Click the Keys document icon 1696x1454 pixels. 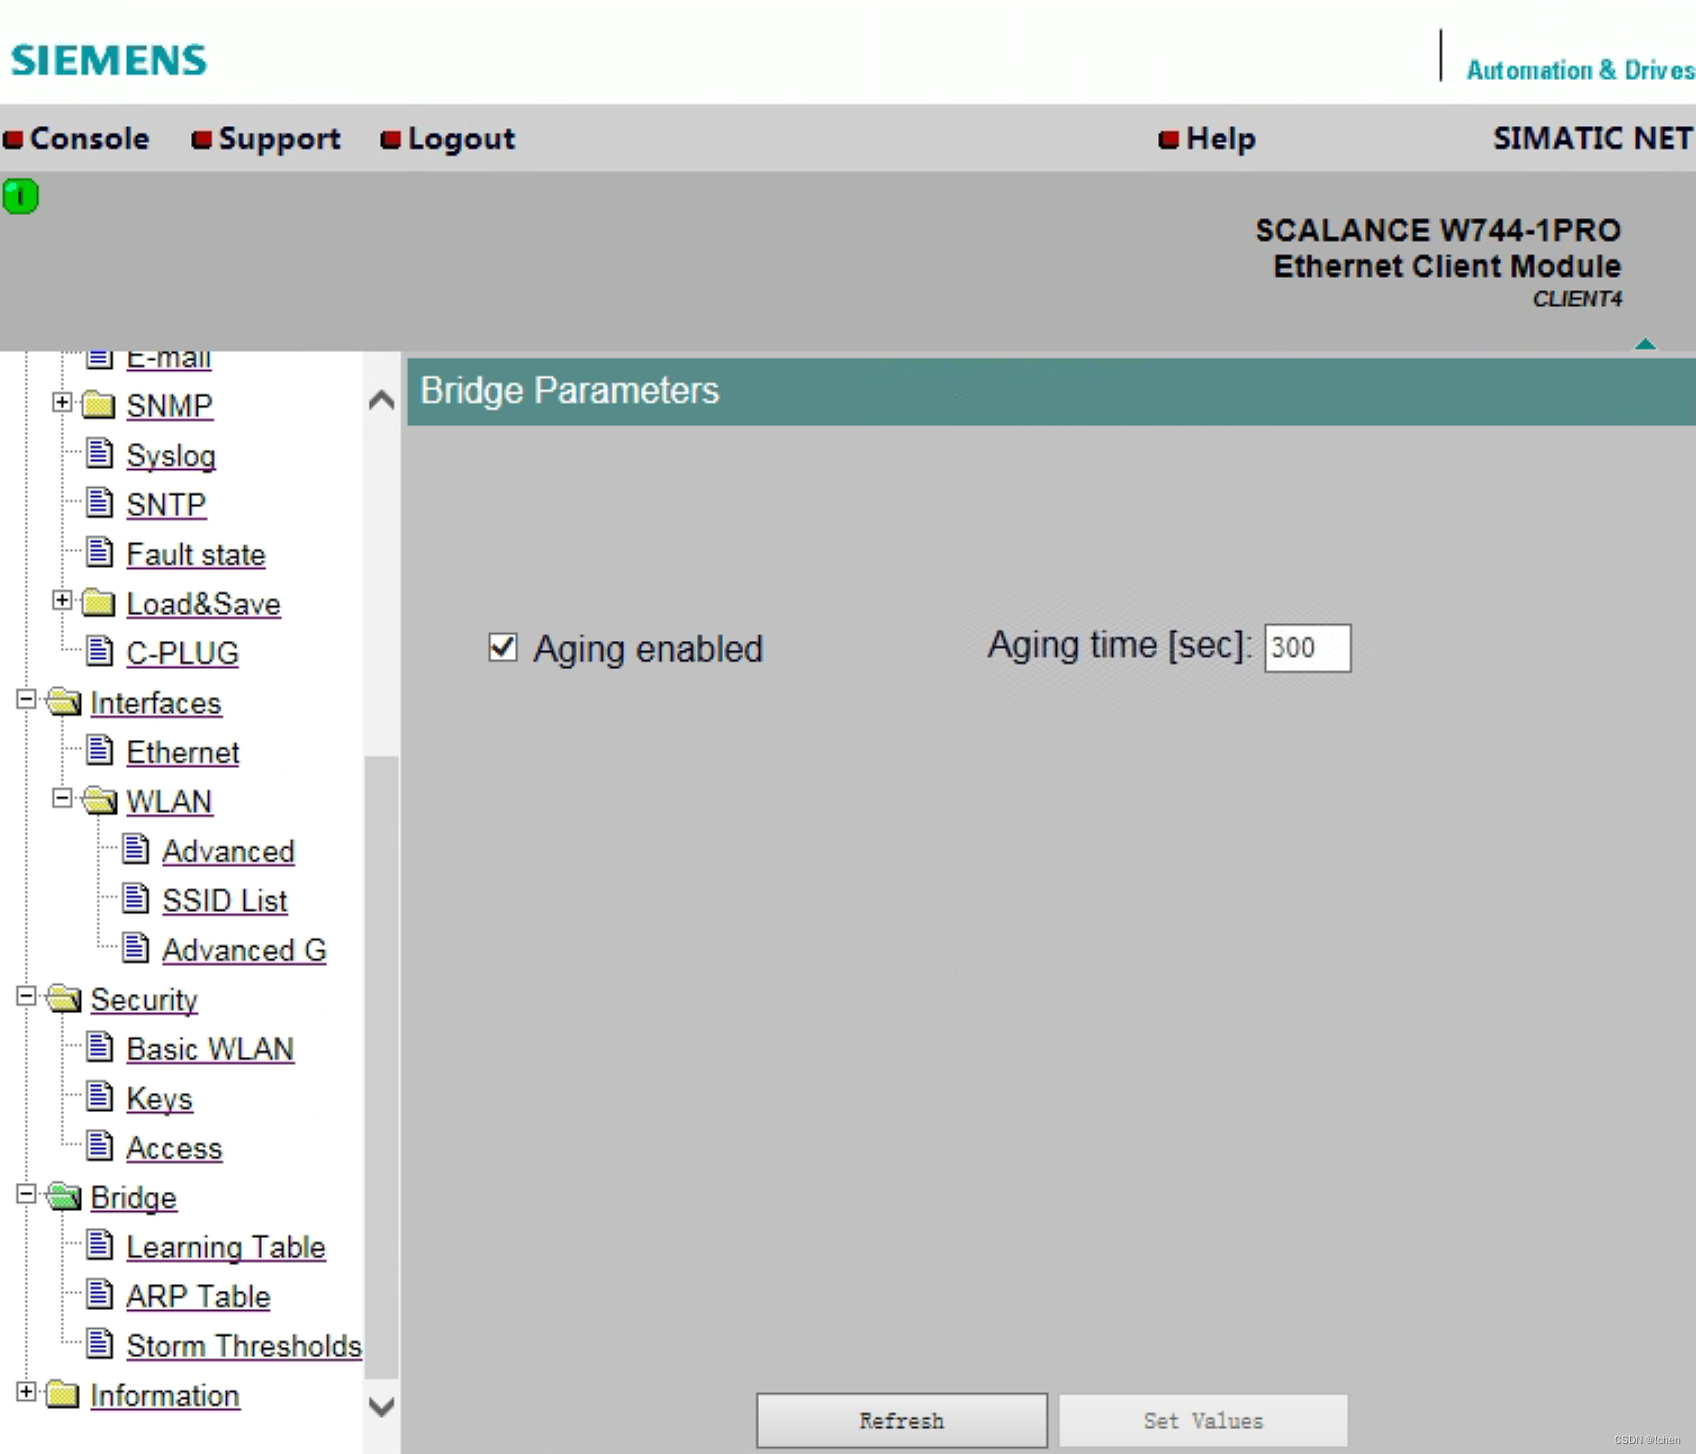pyautogui.click(x=99, y=1097)
